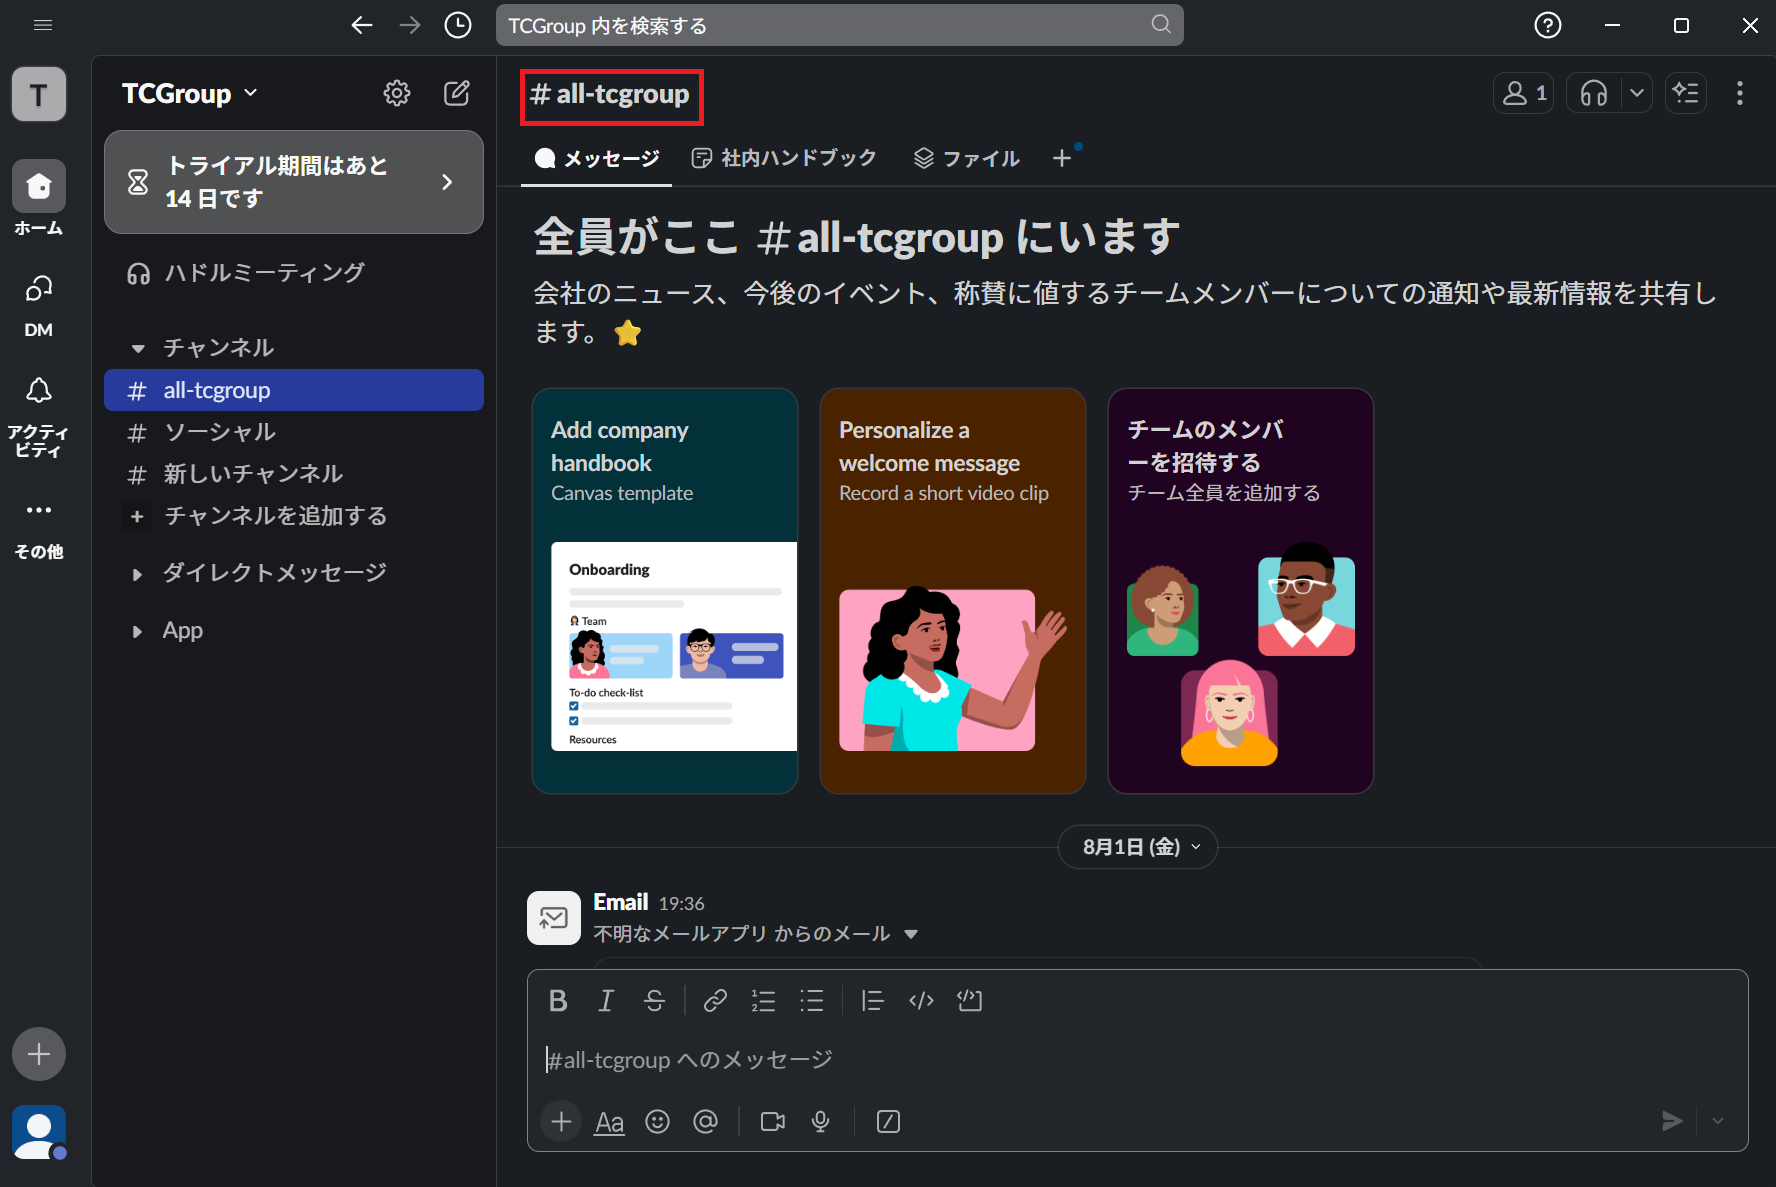
Task: Open the emoji picker
Action: pos(657,1122)
